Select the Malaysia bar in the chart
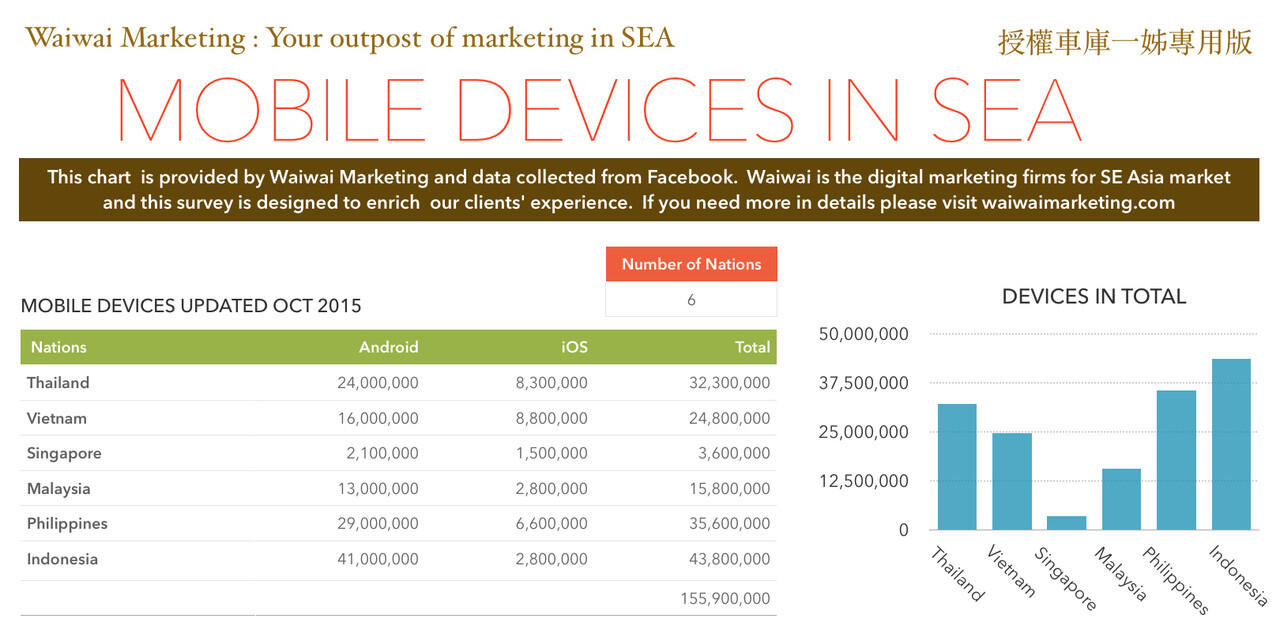The image size is (1280, 626). click(1121, 499)
